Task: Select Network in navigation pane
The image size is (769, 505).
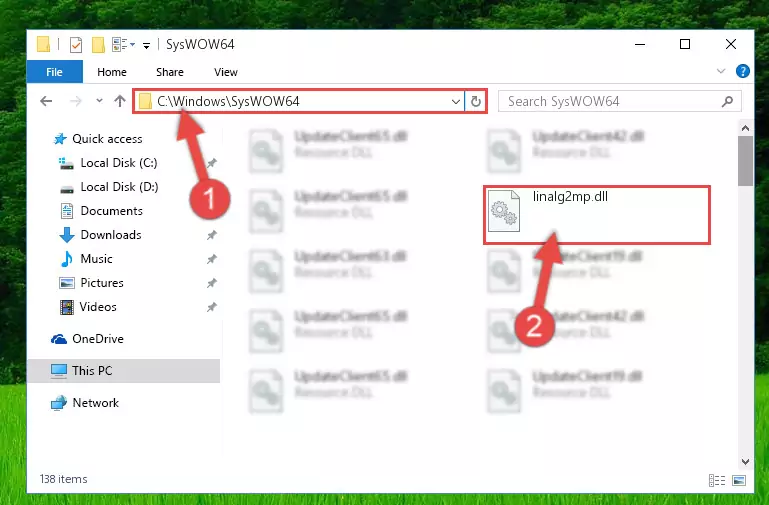Action: (x=85, y=403)
